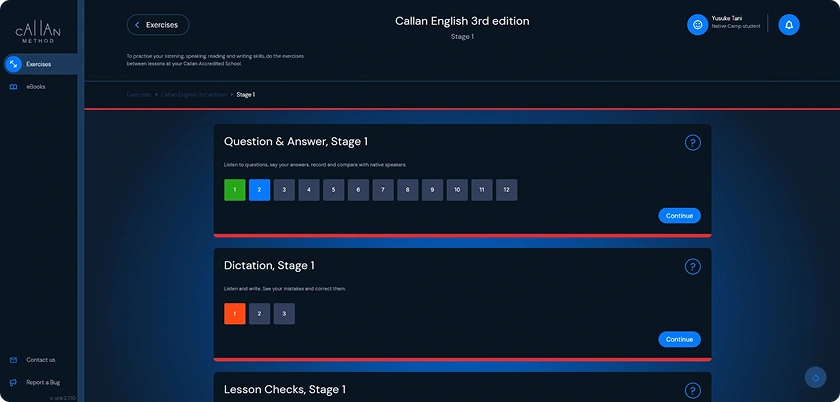
Task: Select orange Dictation exercise 1
Action: click(x=235, y=314)
